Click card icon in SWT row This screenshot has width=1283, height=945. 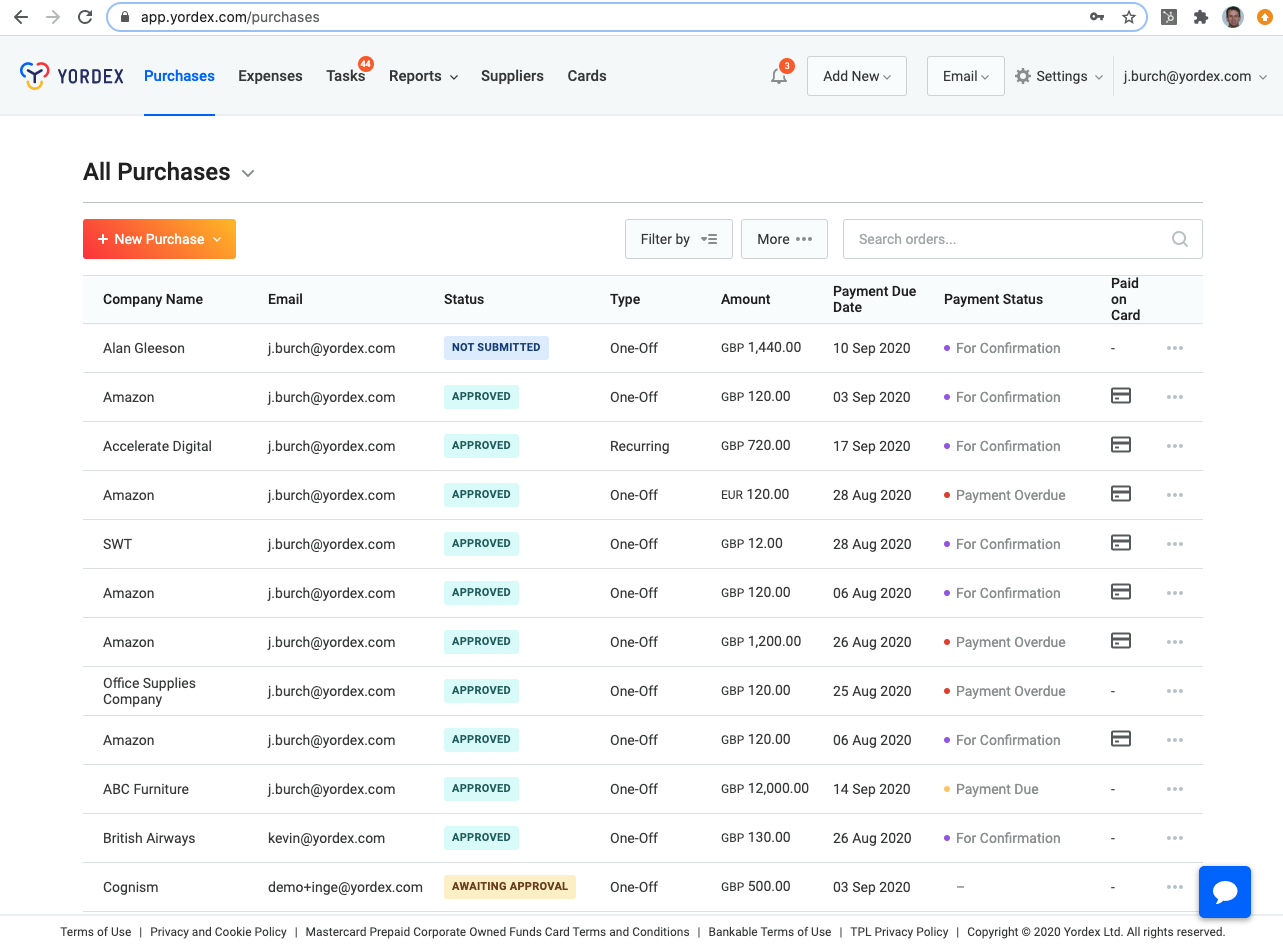pyautogui.click(x=1121, y=543)
